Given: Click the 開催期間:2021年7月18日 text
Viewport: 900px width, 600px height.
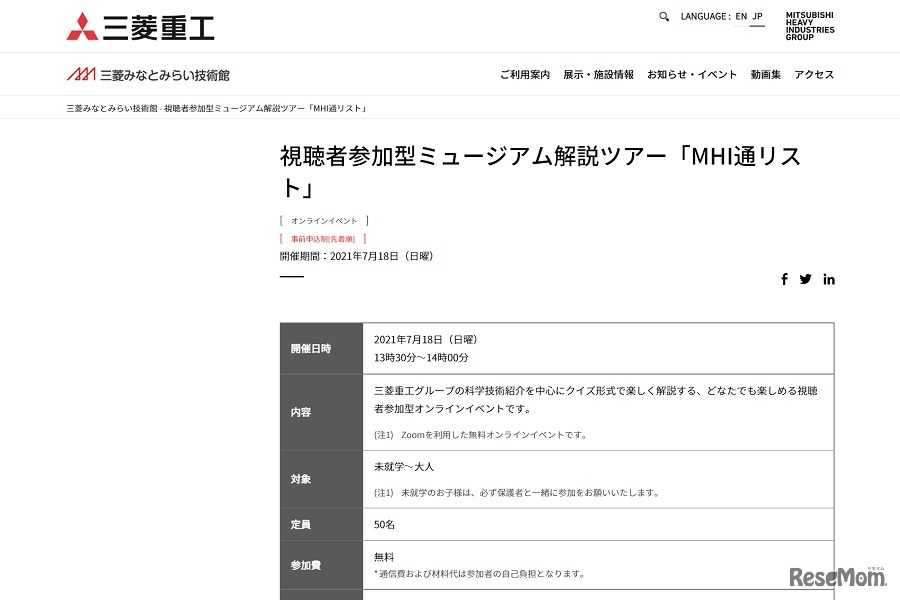Looking at the screenshot, I should pyautogui.click(x=356, y=256).
